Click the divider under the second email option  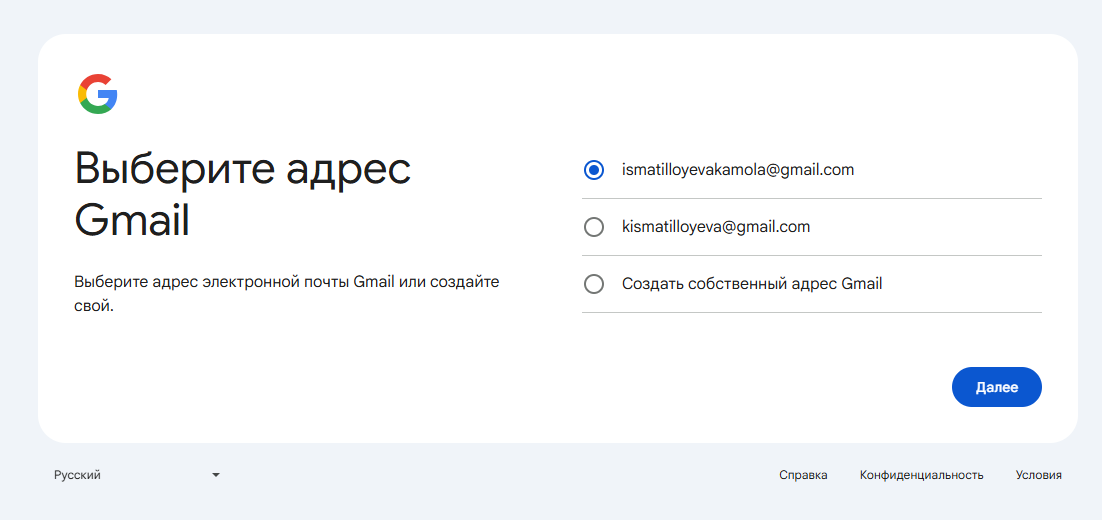point(812,256)
